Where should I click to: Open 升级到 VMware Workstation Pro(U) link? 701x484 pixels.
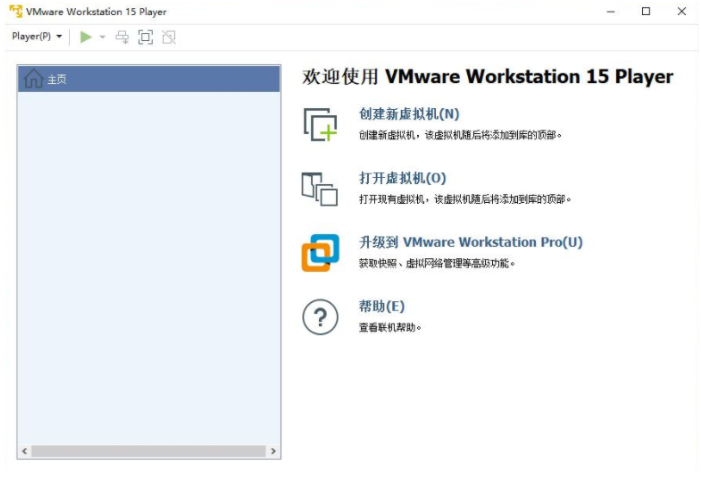471,242
